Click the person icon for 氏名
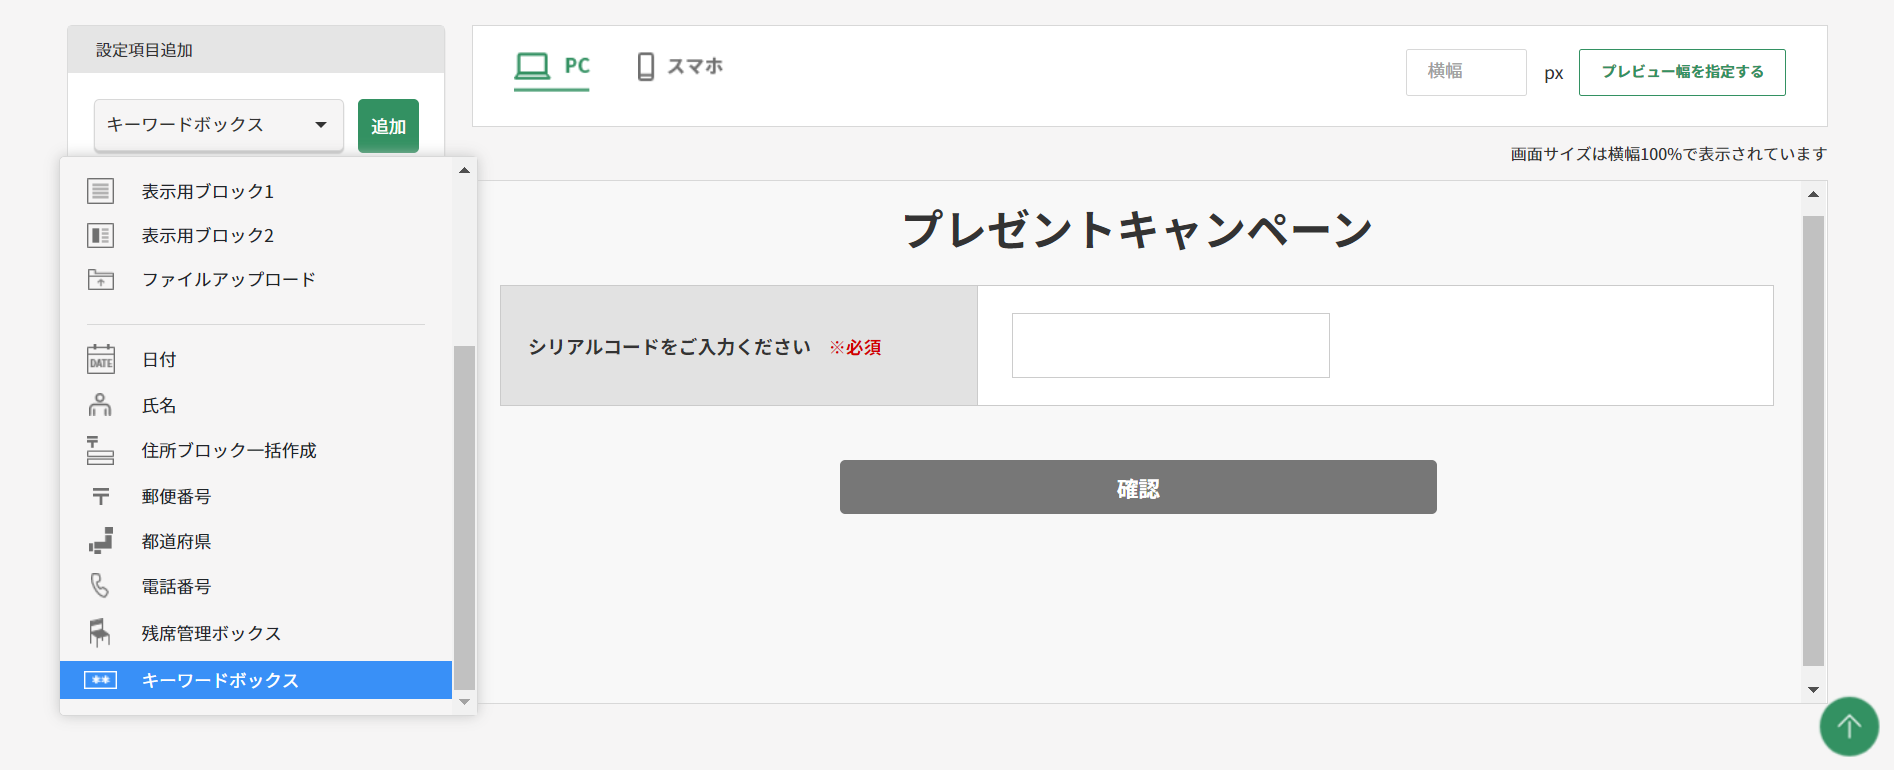Image resolution: width=1894 pixels, height=770 pixels. coord(100,405)
